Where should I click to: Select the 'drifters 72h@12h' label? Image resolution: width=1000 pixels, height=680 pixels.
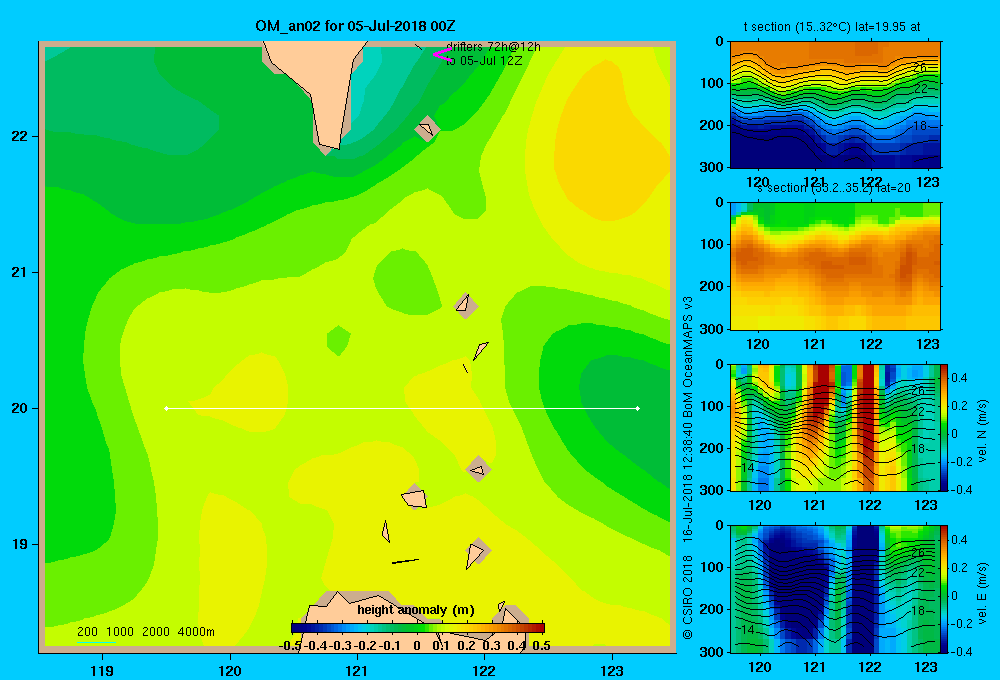(493, 47)
